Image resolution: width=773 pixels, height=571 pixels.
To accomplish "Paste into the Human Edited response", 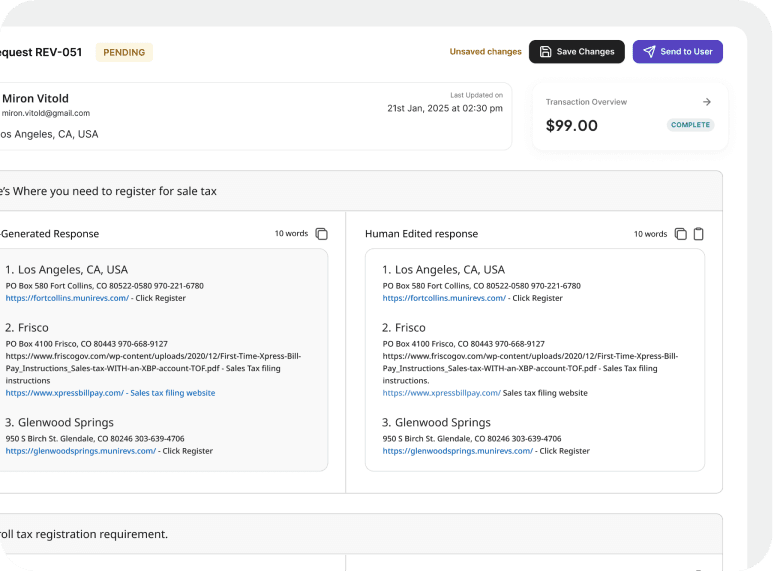I will click(x=699, y=234).
